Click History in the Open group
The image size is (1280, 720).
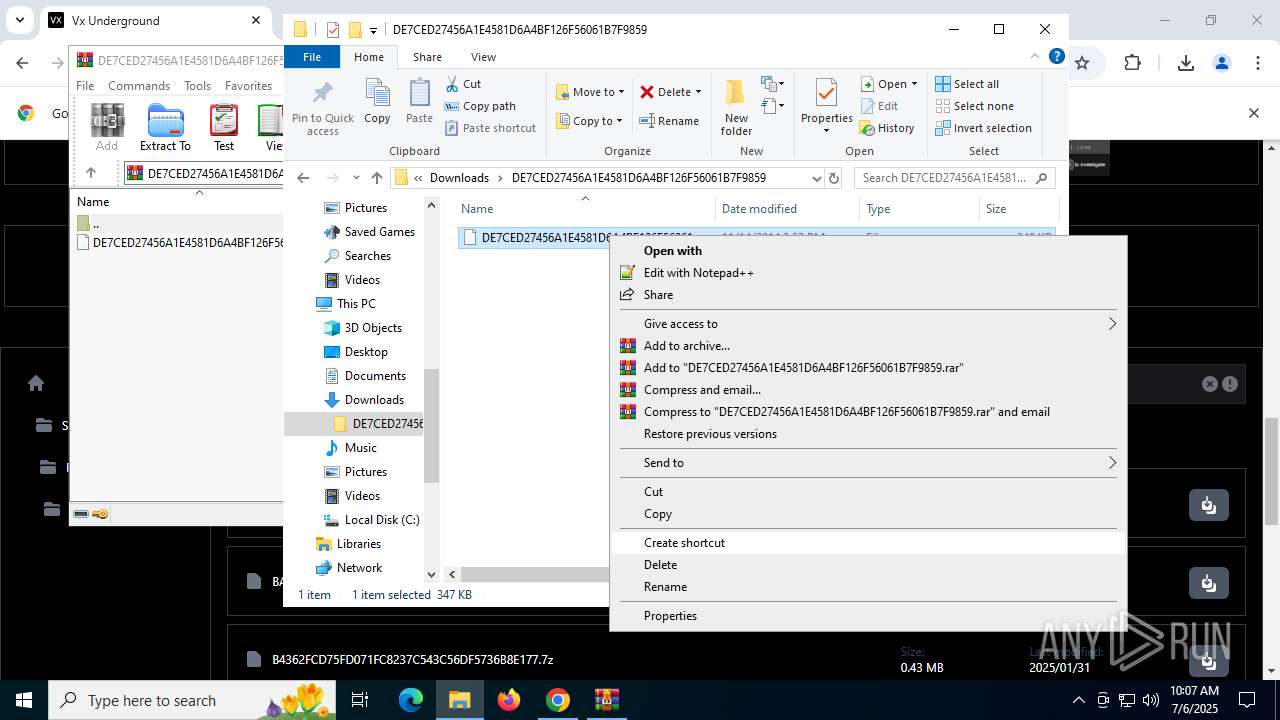point(887,128)
